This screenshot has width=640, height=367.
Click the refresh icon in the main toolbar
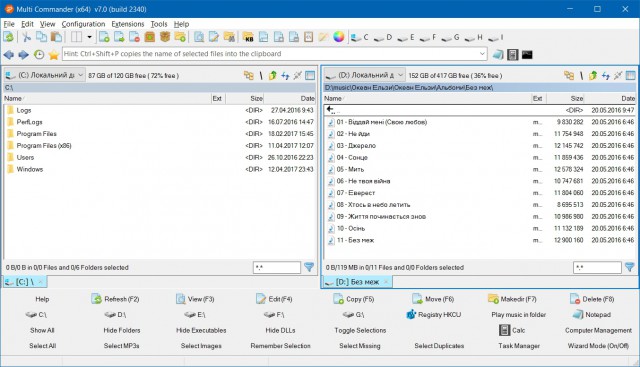click(x=9, y=38)
